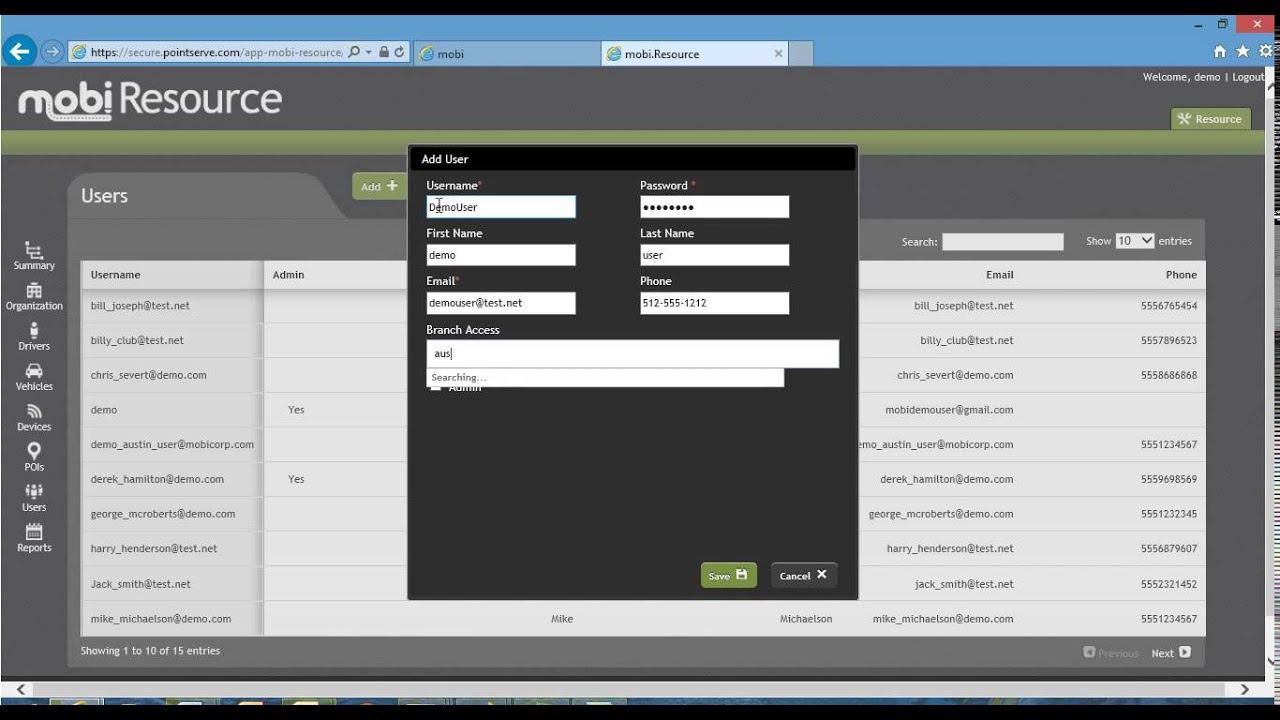Click the table Search box
The image size is (1280, 720).
[x=1003, y=242]
